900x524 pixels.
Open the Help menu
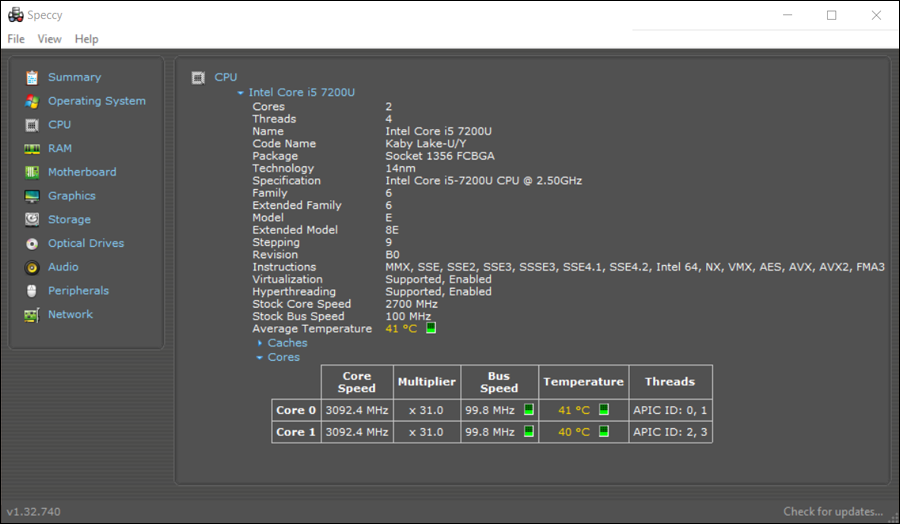click(87, 39)
